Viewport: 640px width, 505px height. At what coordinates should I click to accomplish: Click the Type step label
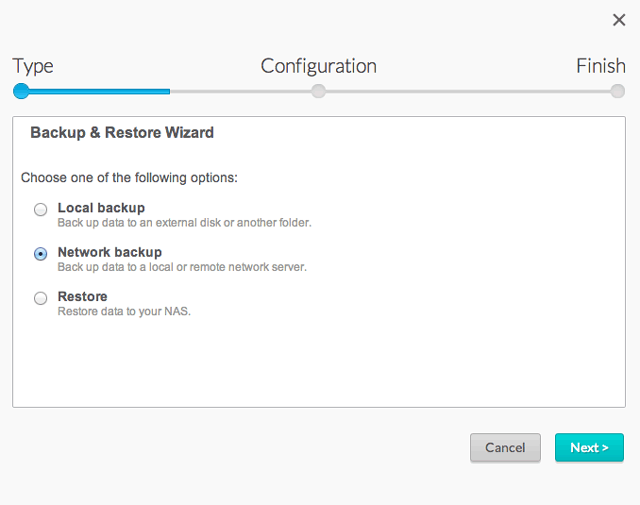click(x=33, y=66)
